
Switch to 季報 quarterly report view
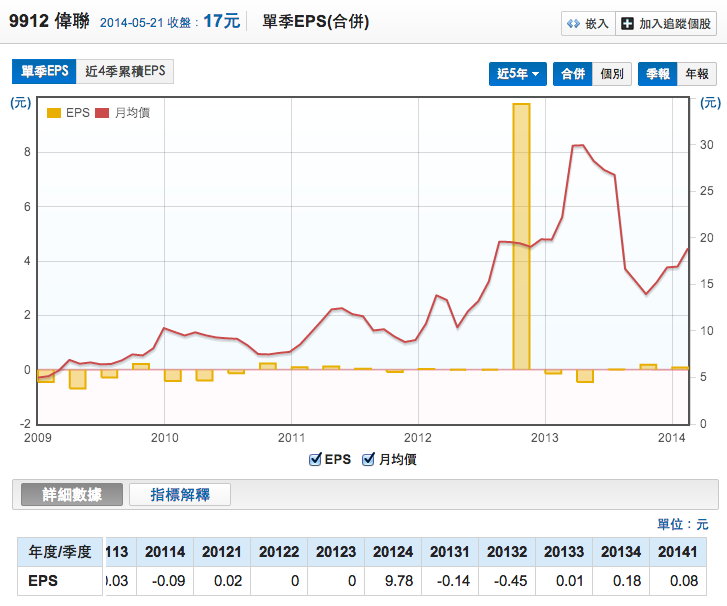658,74
